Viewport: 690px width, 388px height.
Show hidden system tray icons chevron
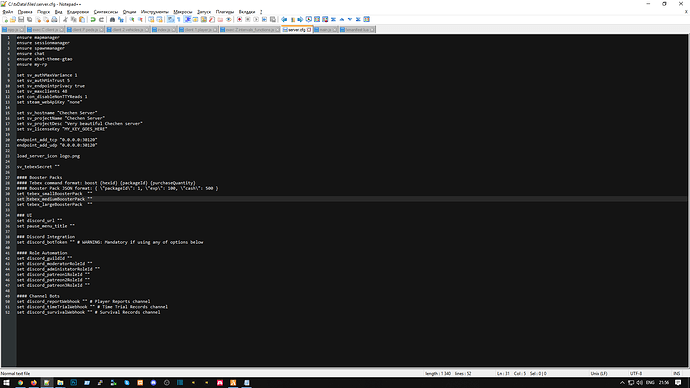(x=622, y=383)
